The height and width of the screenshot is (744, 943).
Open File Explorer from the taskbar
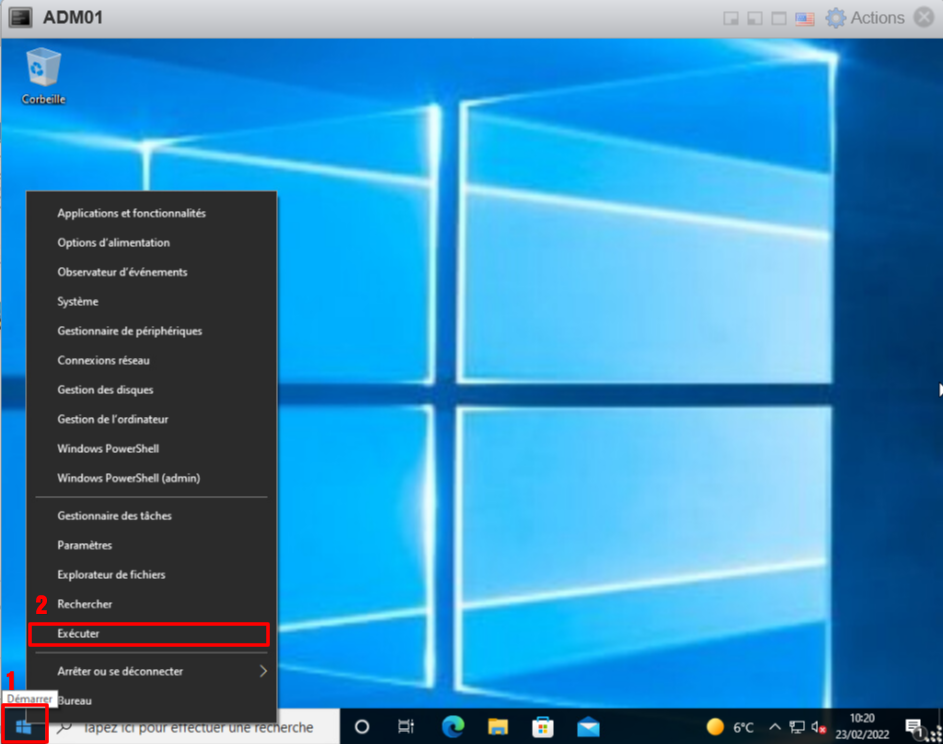click(499, 727)
